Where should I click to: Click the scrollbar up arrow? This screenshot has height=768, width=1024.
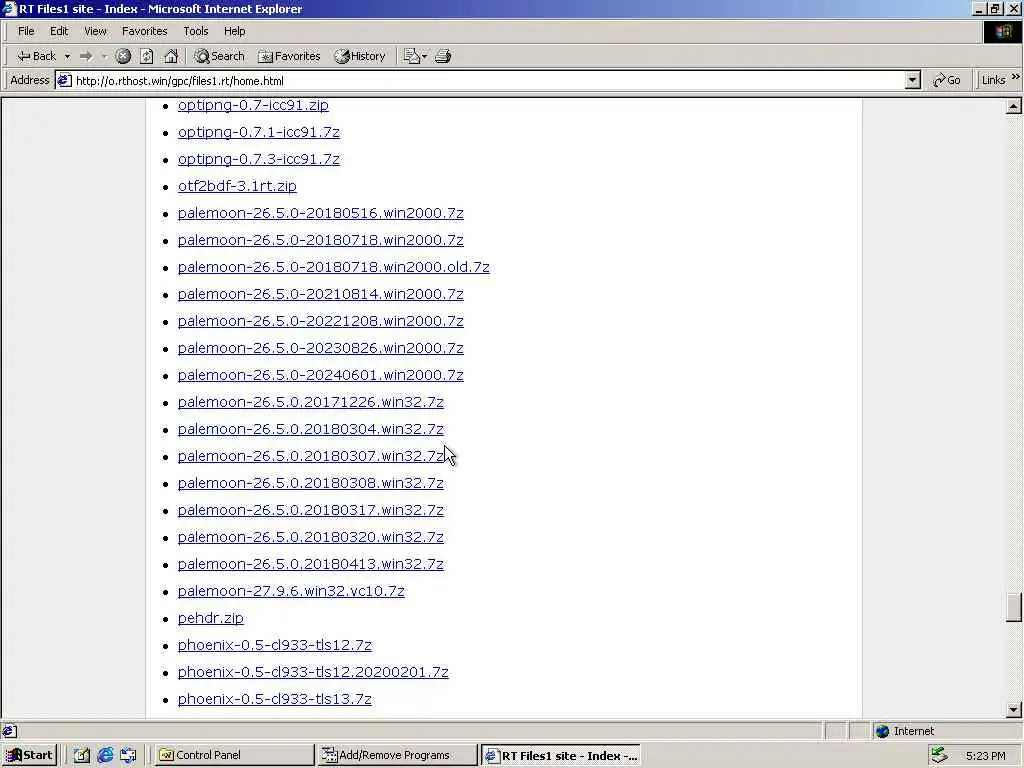1013,106
